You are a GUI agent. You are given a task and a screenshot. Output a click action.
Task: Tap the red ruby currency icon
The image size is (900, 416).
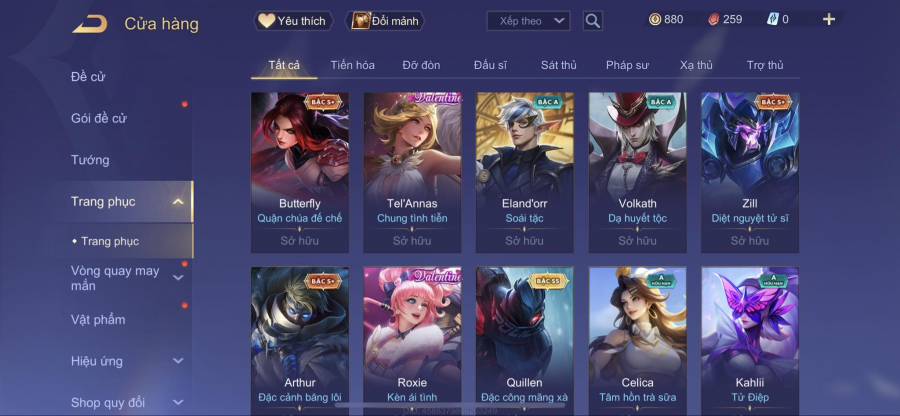coord(712,20)
